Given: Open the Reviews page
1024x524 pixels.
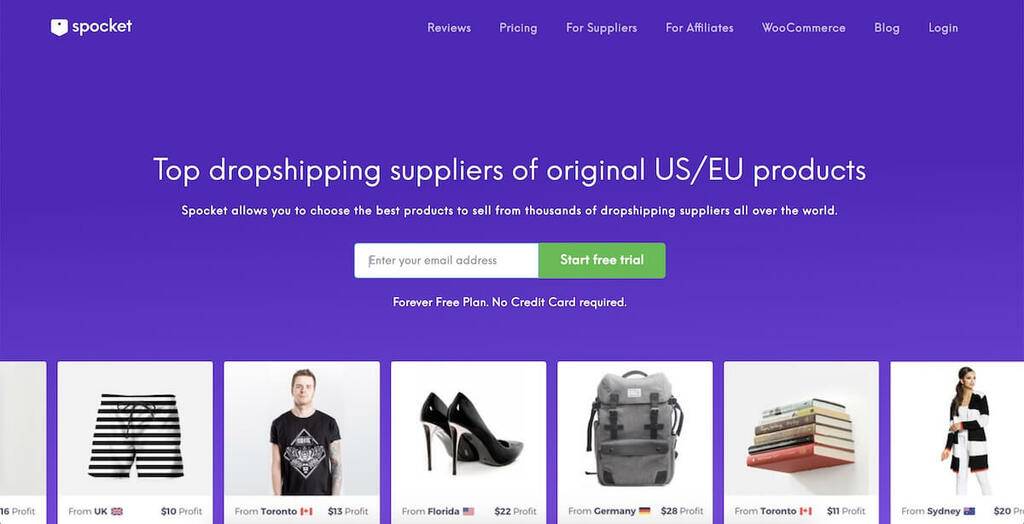Looking at the screenshot, I should tap(449, 28).
